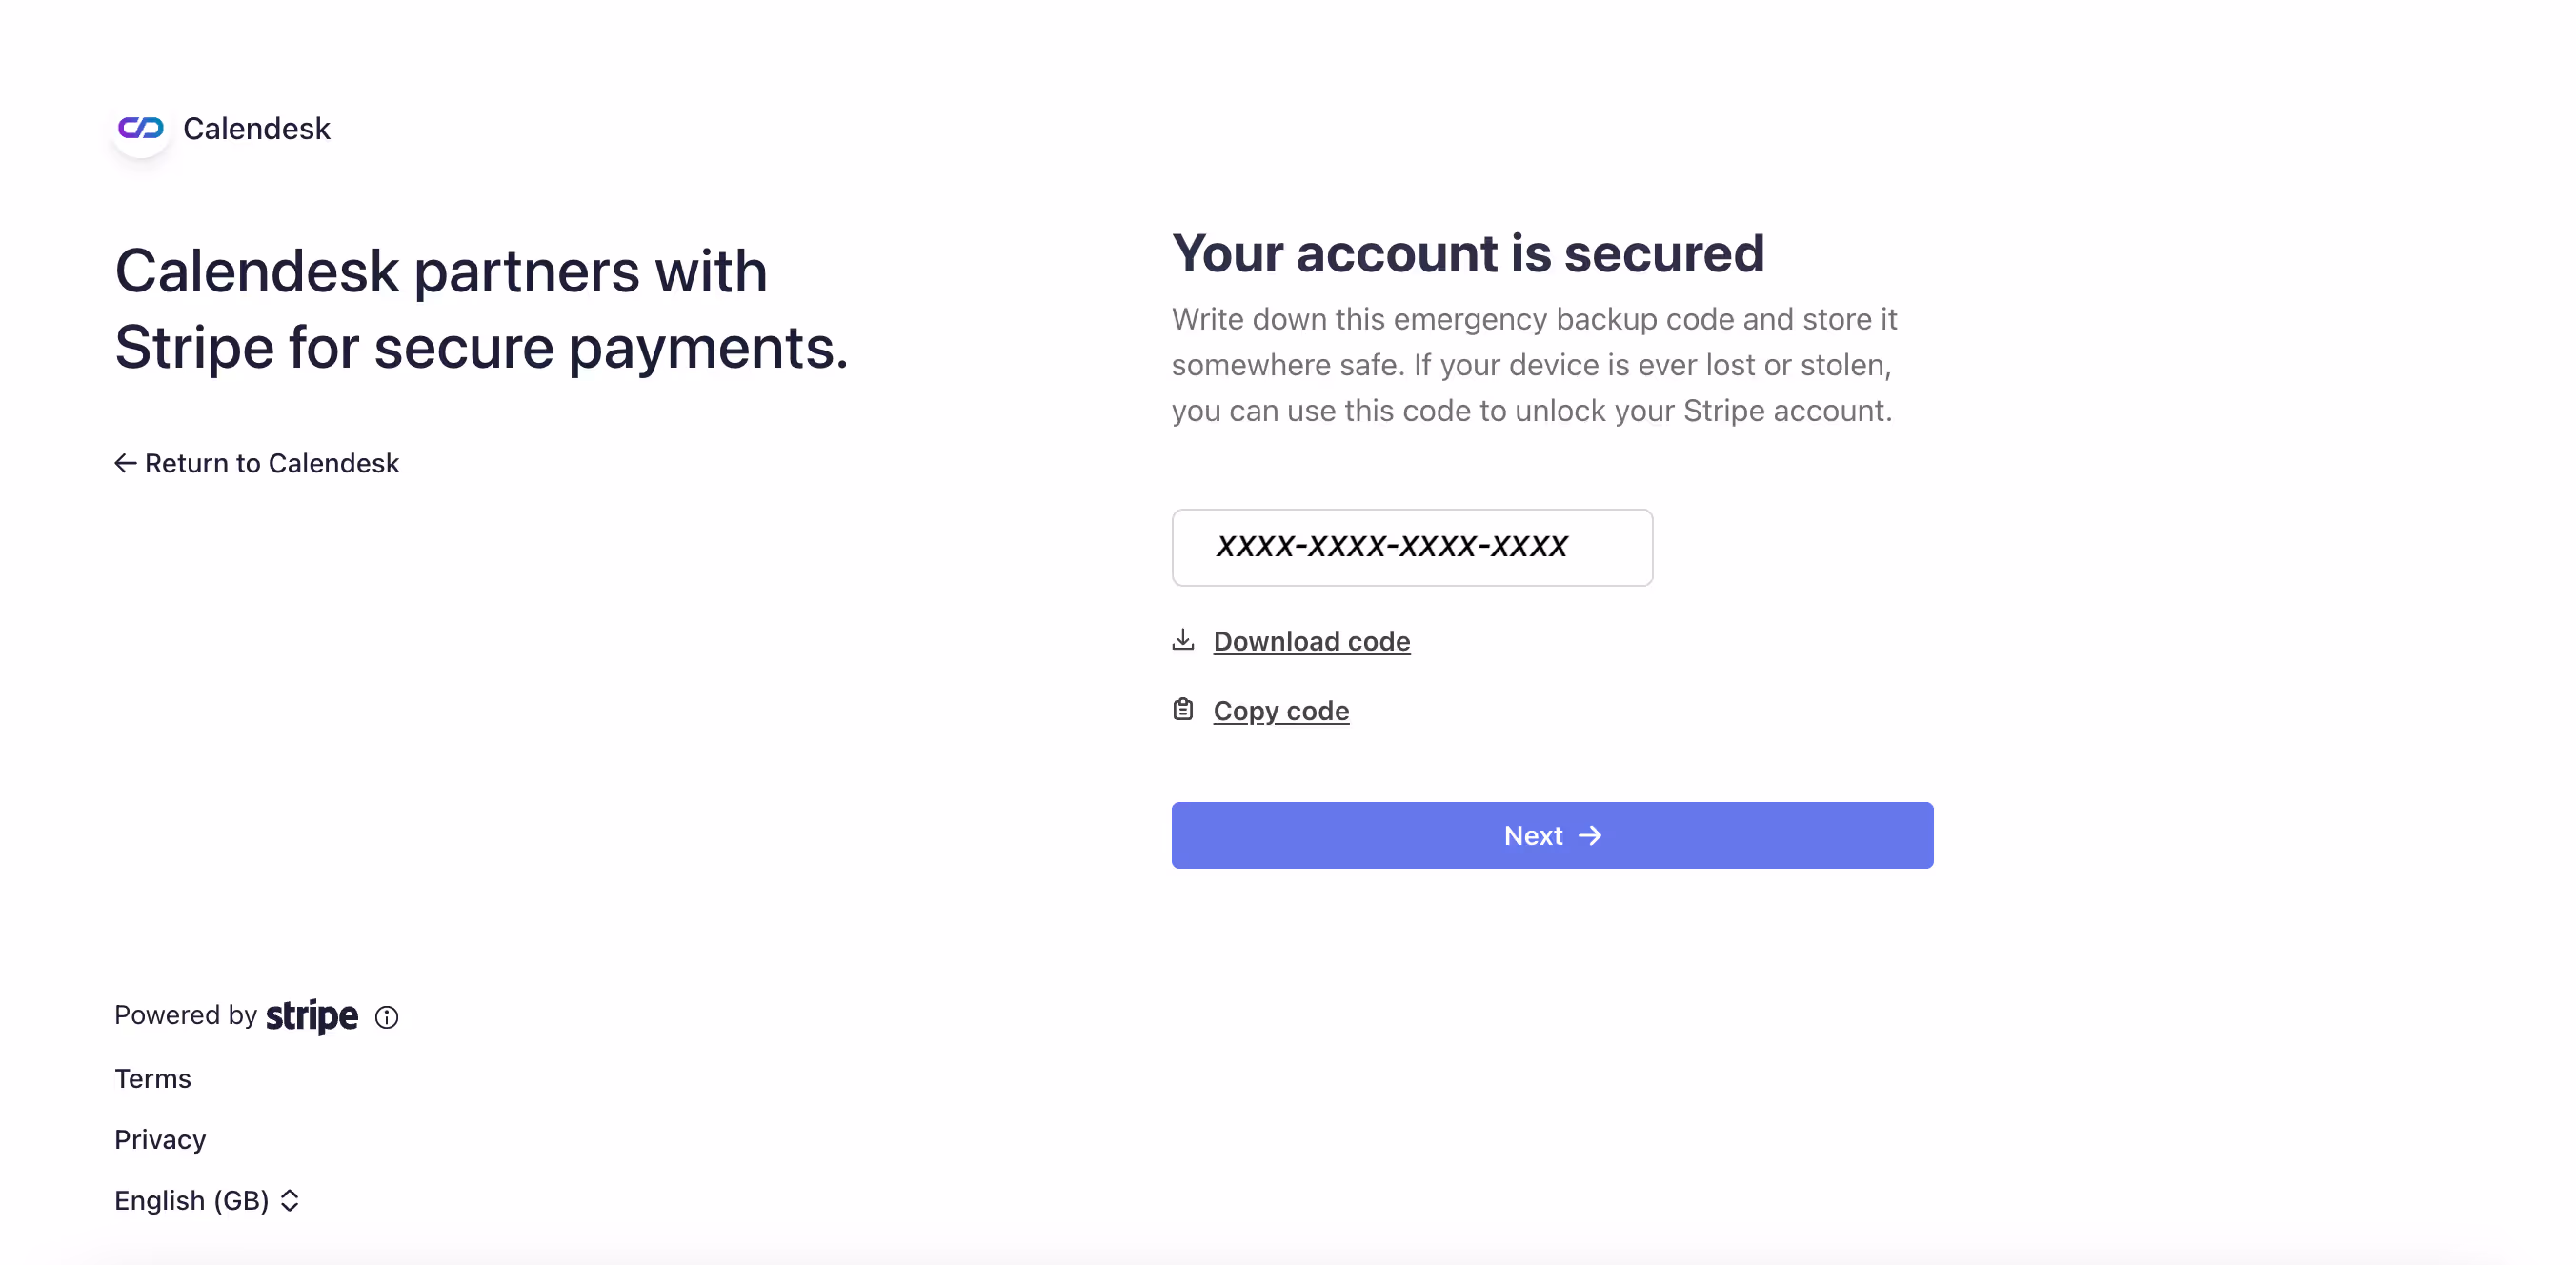
Task: Click the download icon next to Download code
Action: 1183,640
